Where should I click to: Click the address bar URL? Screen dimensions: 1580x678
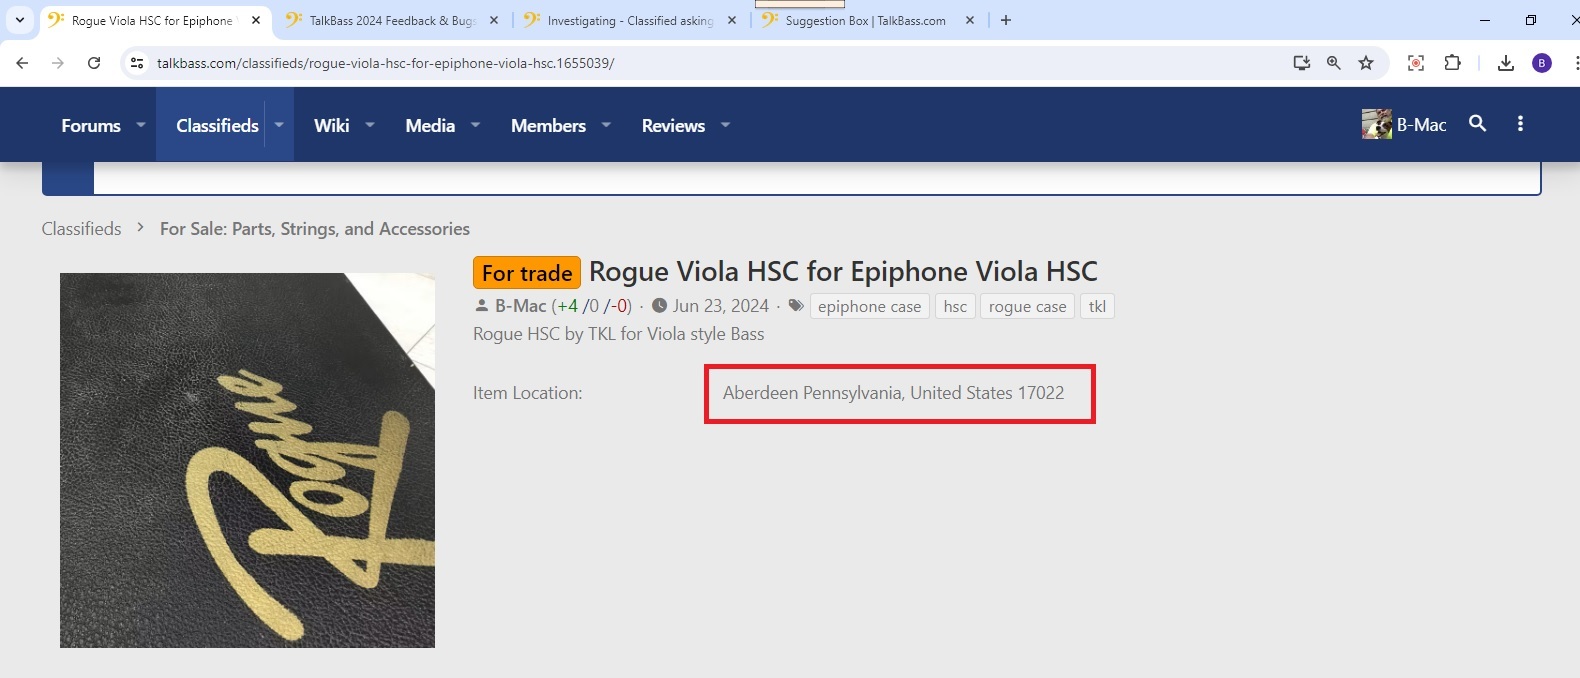[x=385, y=63]
